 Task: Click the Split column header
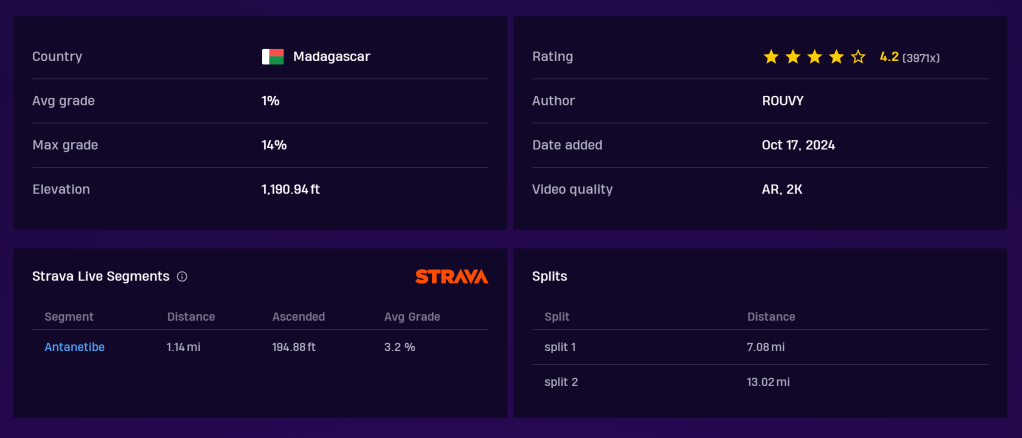pyautogui.click(x=558, y=317)
